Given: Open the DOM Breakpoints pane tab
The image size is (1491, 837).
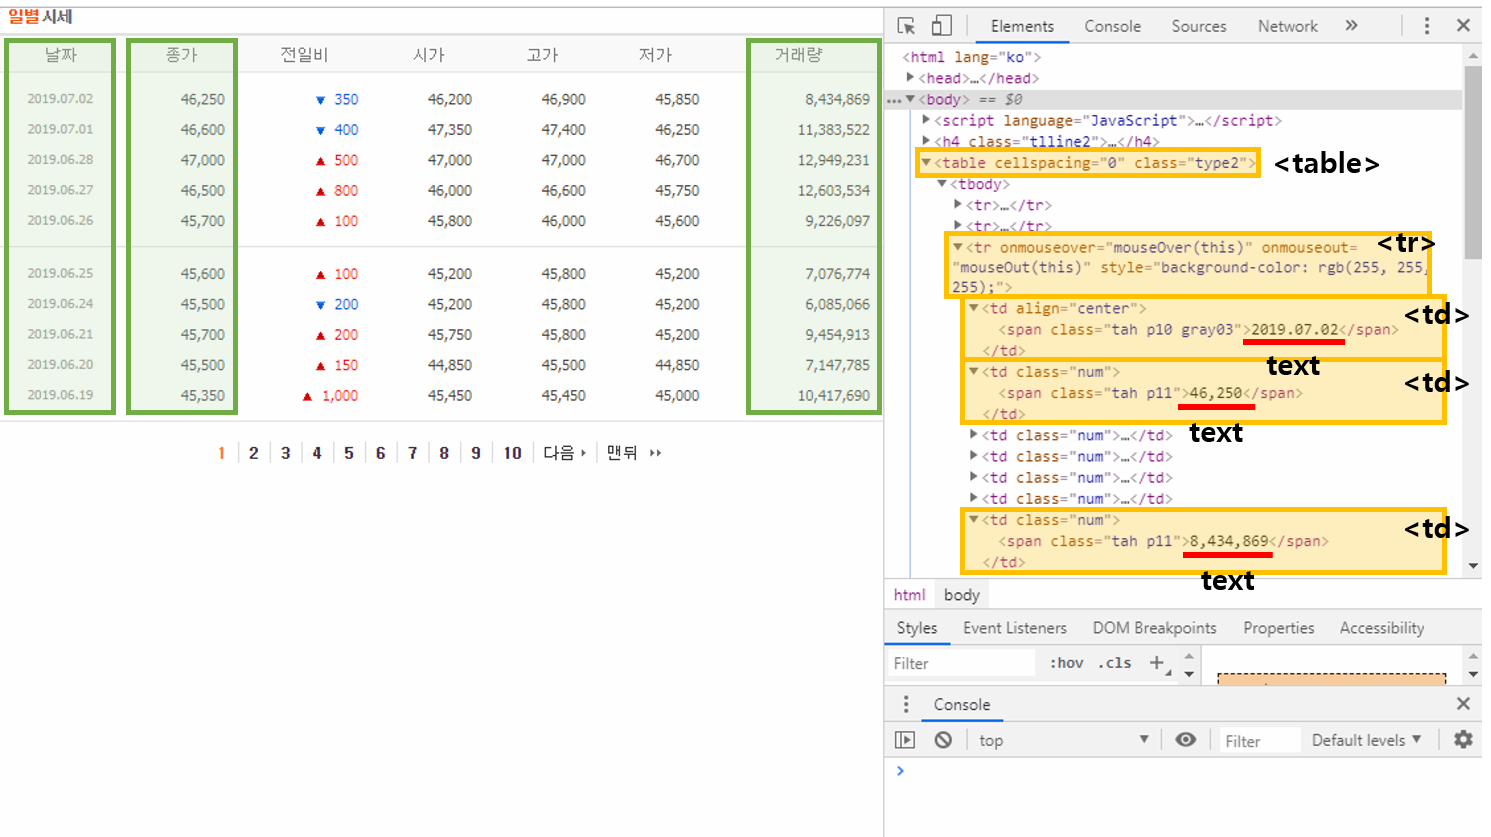Looking at the screenshot, I should (1155, 628).
